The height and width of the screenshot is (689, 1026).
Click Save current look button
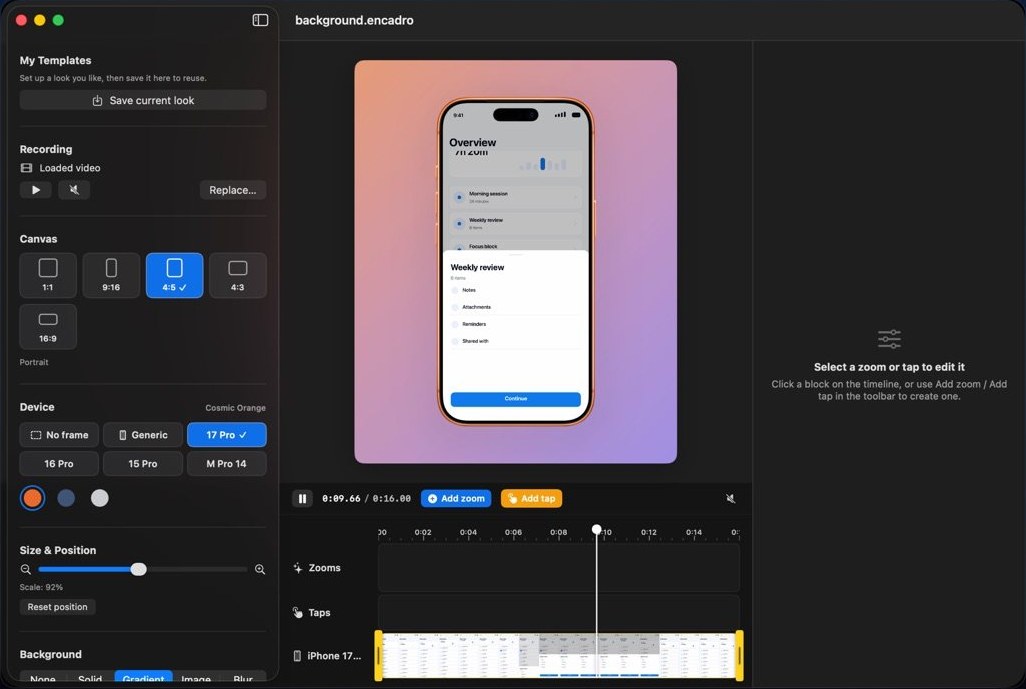point(143,100)
